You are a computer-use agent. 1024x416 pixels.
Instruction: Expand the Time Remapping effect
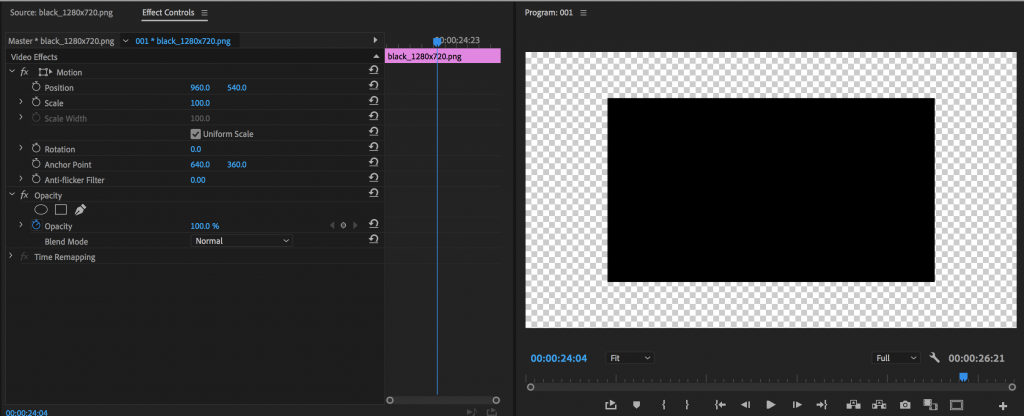(x=10, y=256)
